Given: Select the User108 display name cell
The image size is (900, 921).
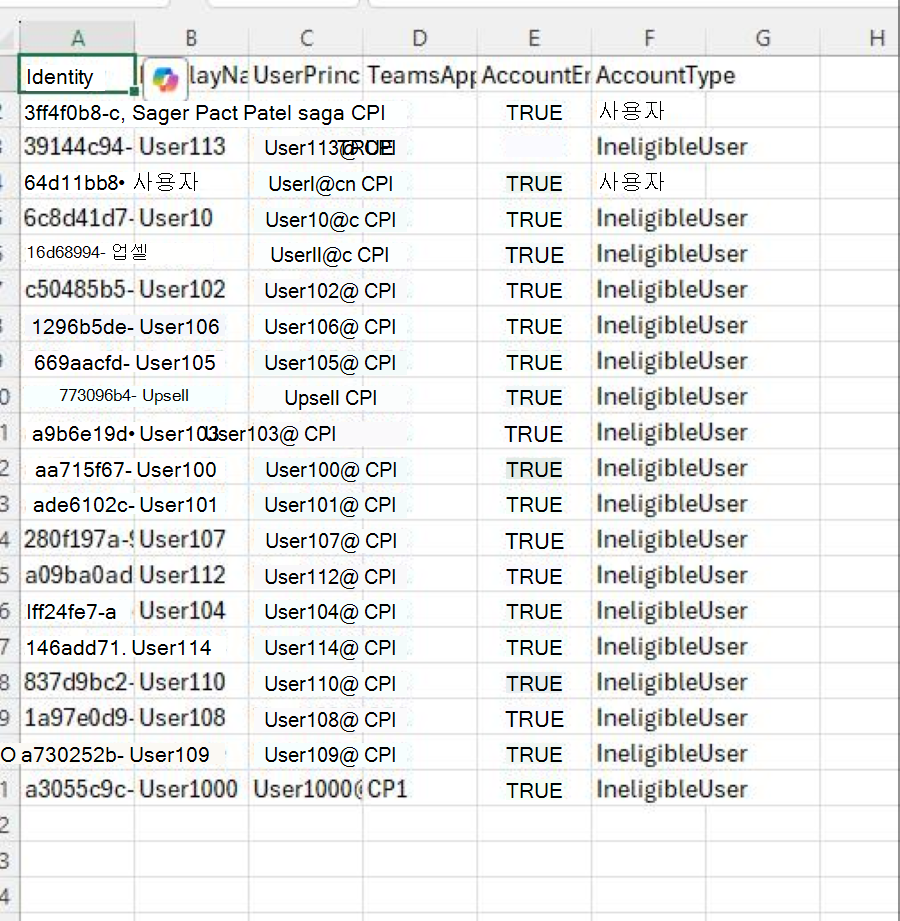Looking at the screenshot, I should pyautogui.click(x=192, y=718).
